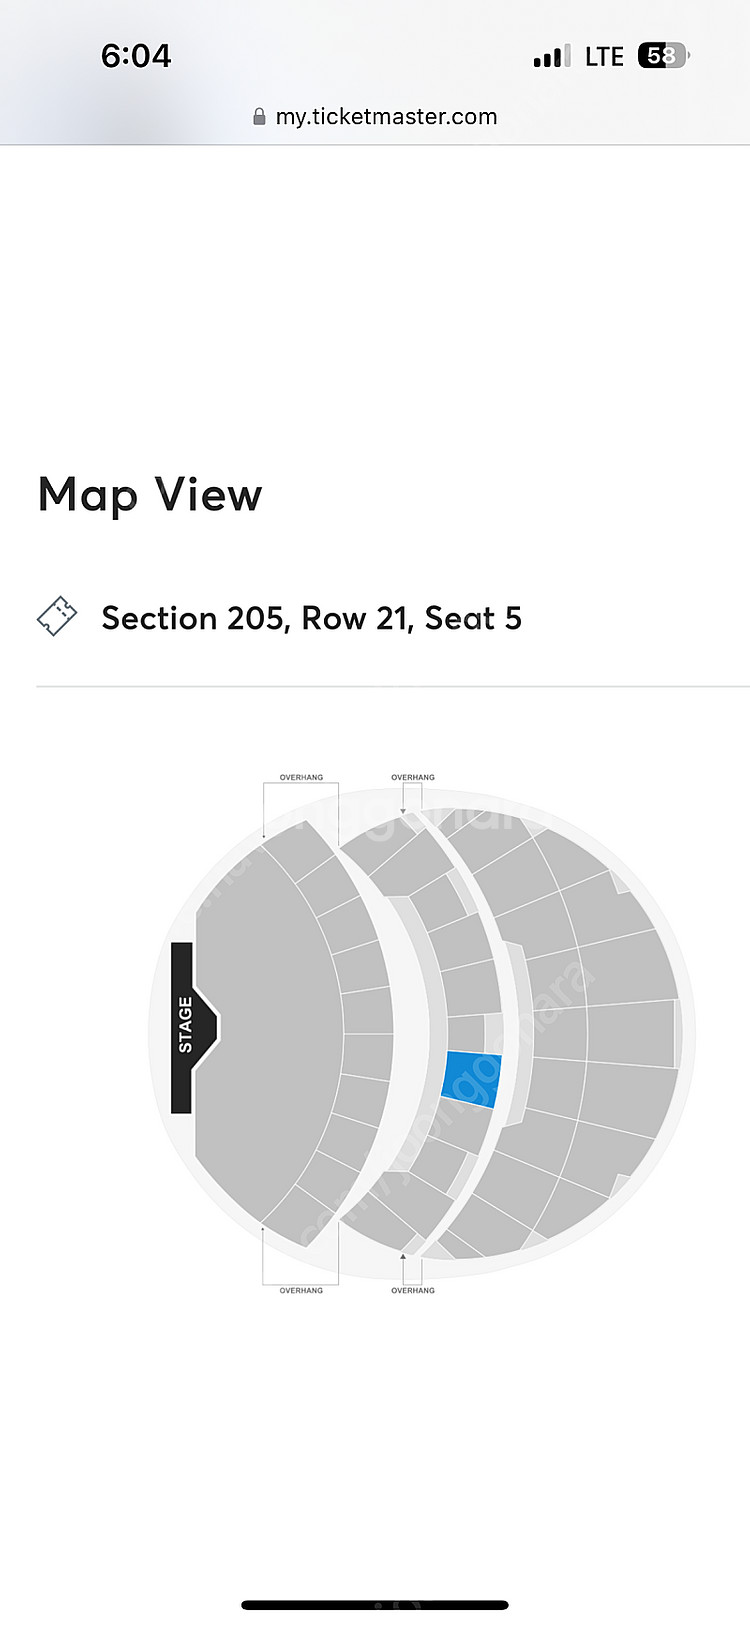Click the bottom-left OVERHANG label
The width and height of the screenshot is (750, 1626).
(301, 1291)
